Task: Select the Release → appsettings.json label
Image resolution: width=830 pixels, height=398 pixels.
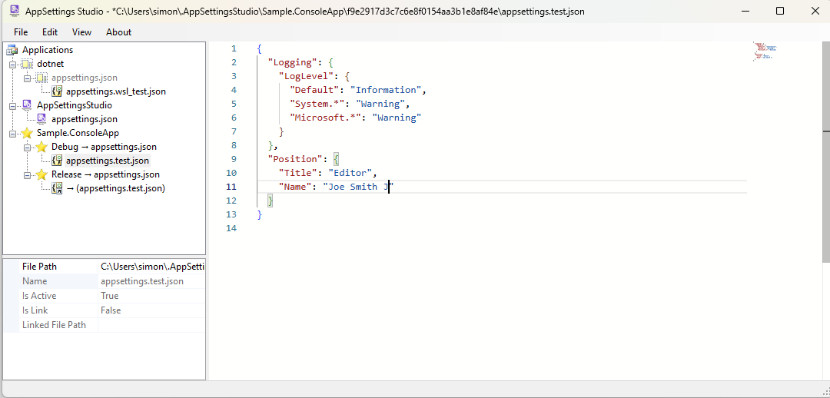Action: [x=105, y=174]
